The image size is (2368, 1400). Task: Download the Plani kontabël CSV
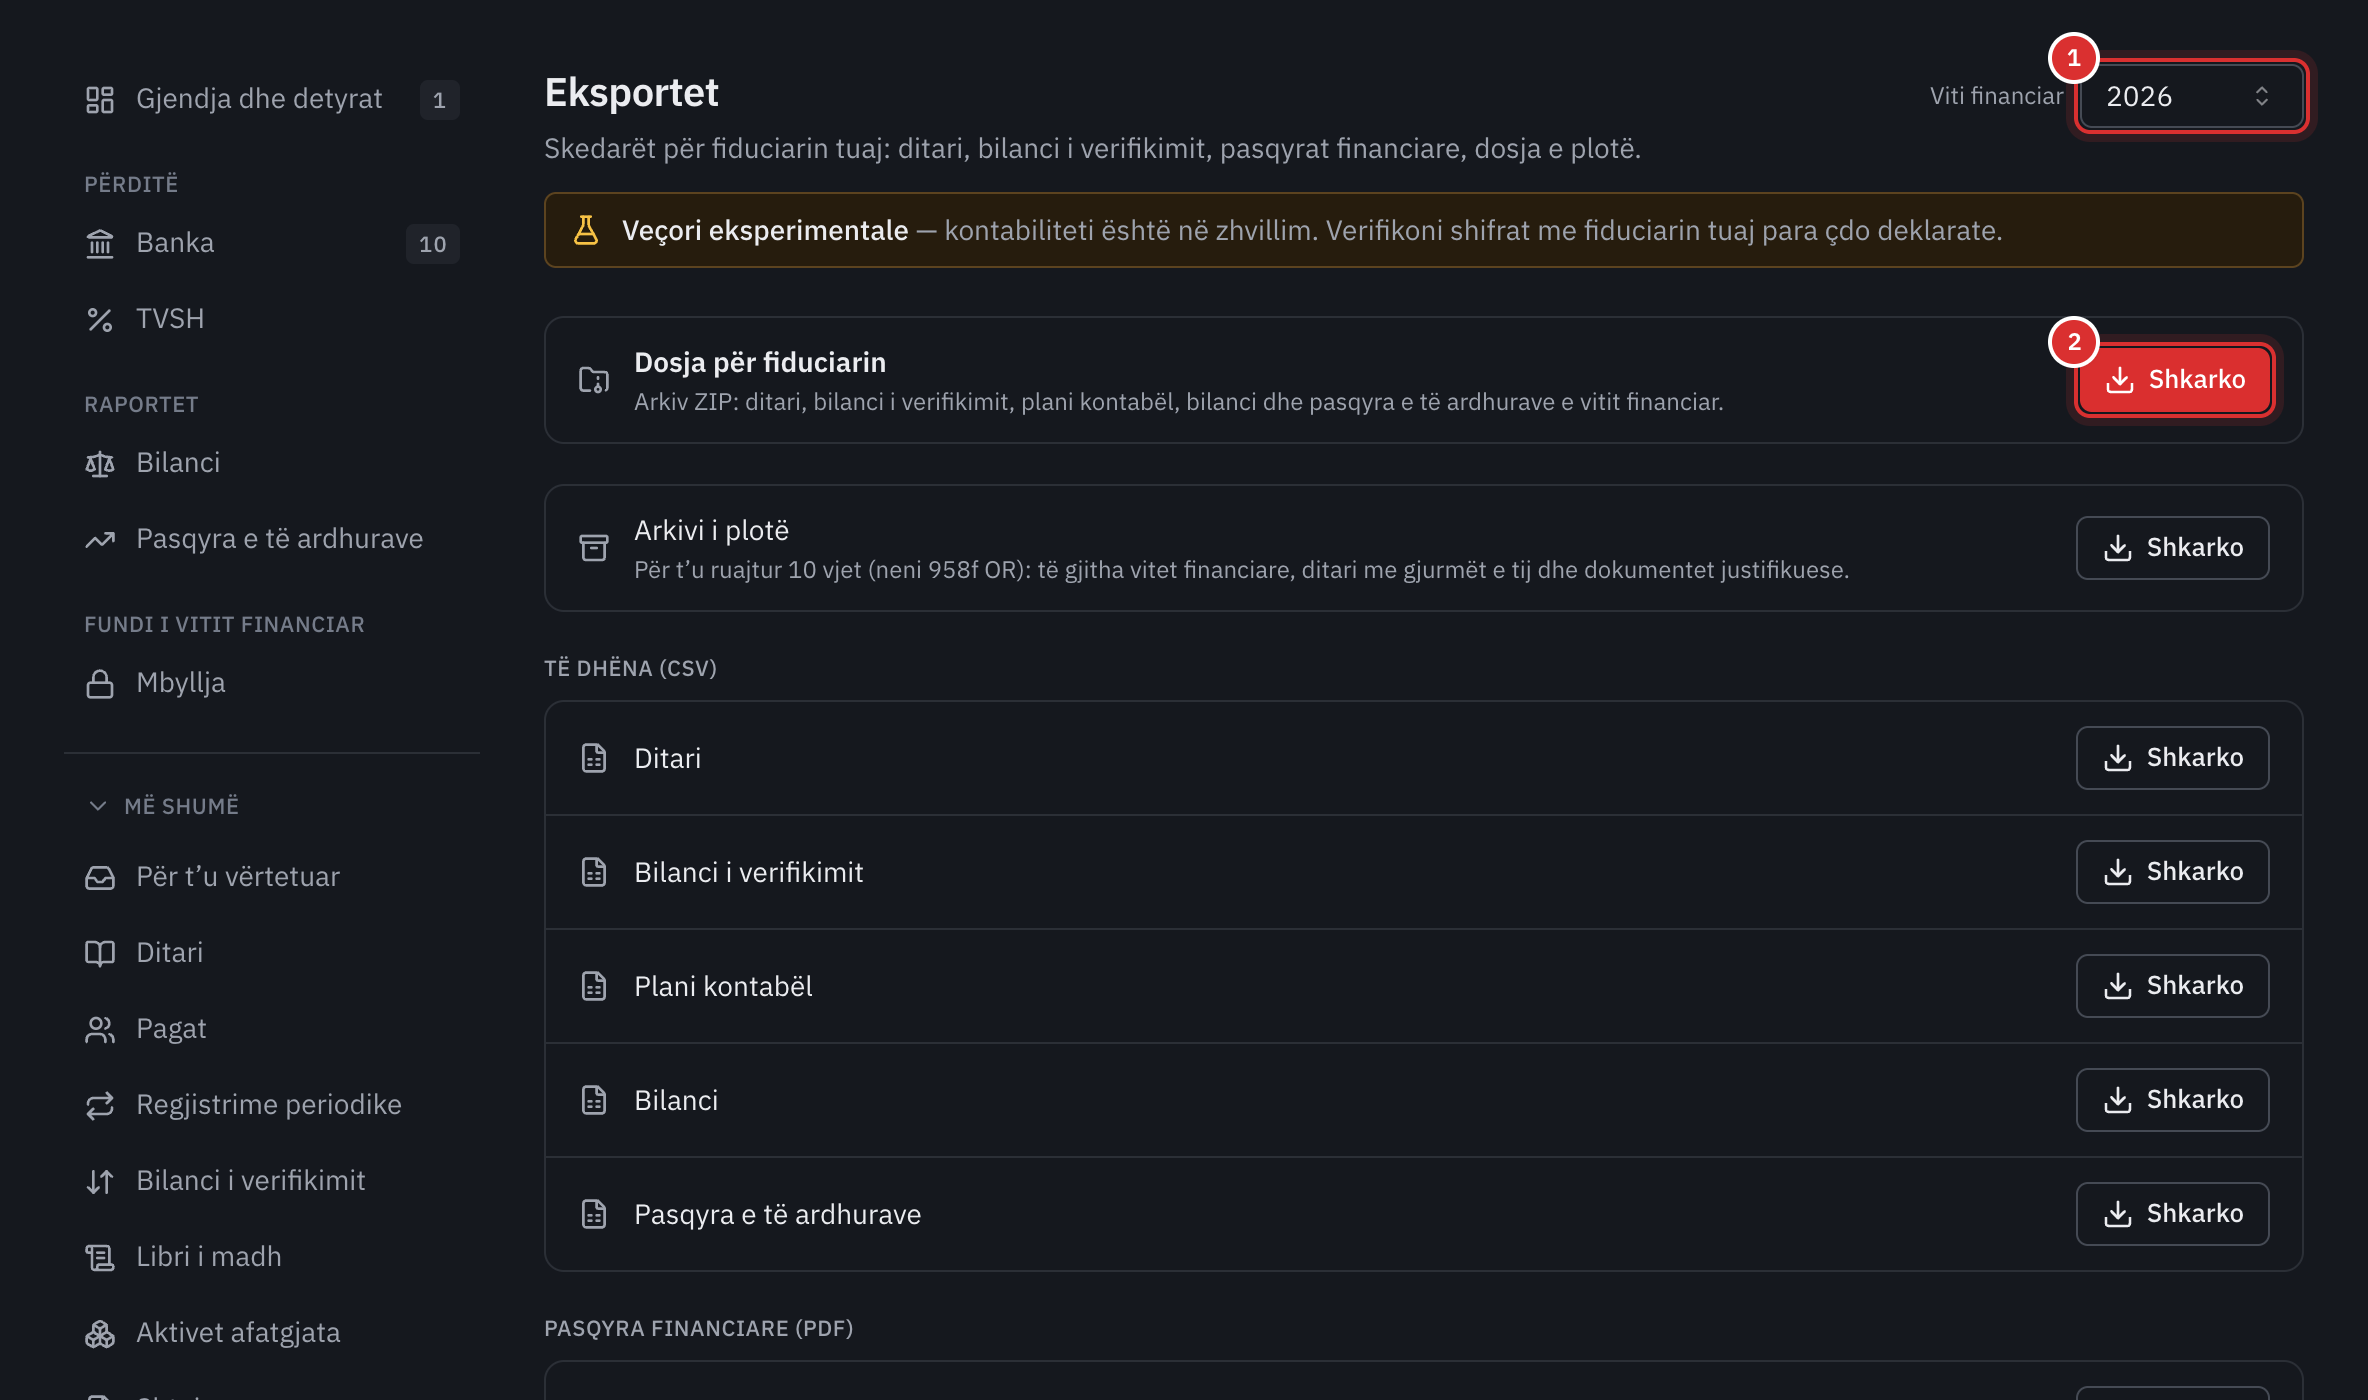[2172, 986]
